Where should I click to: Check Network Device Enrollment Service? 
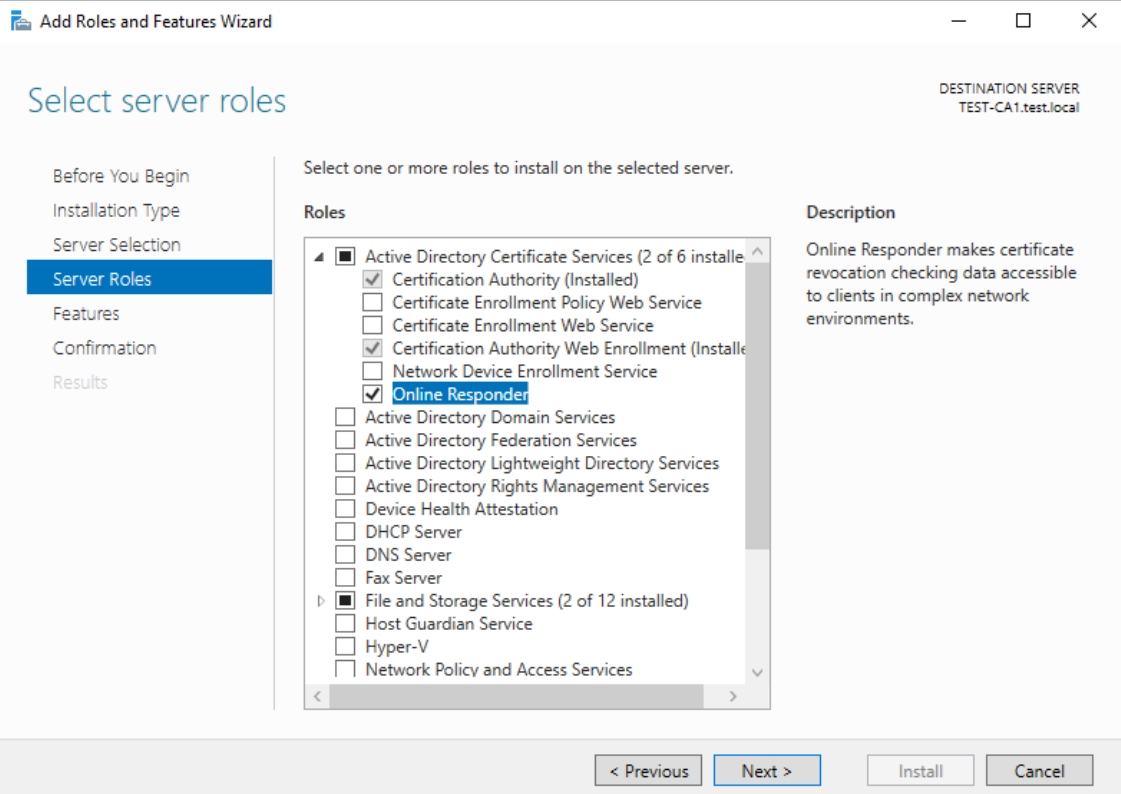pos(372,371)
